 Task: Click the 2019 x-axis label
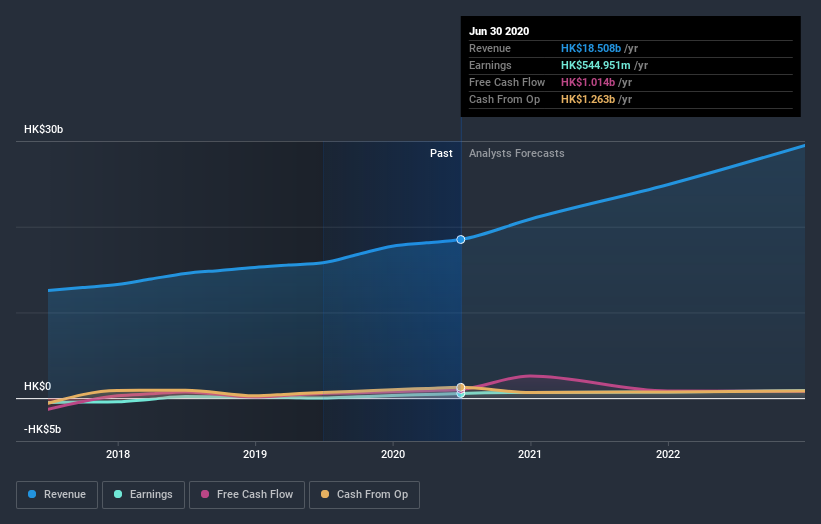point(255,454)
